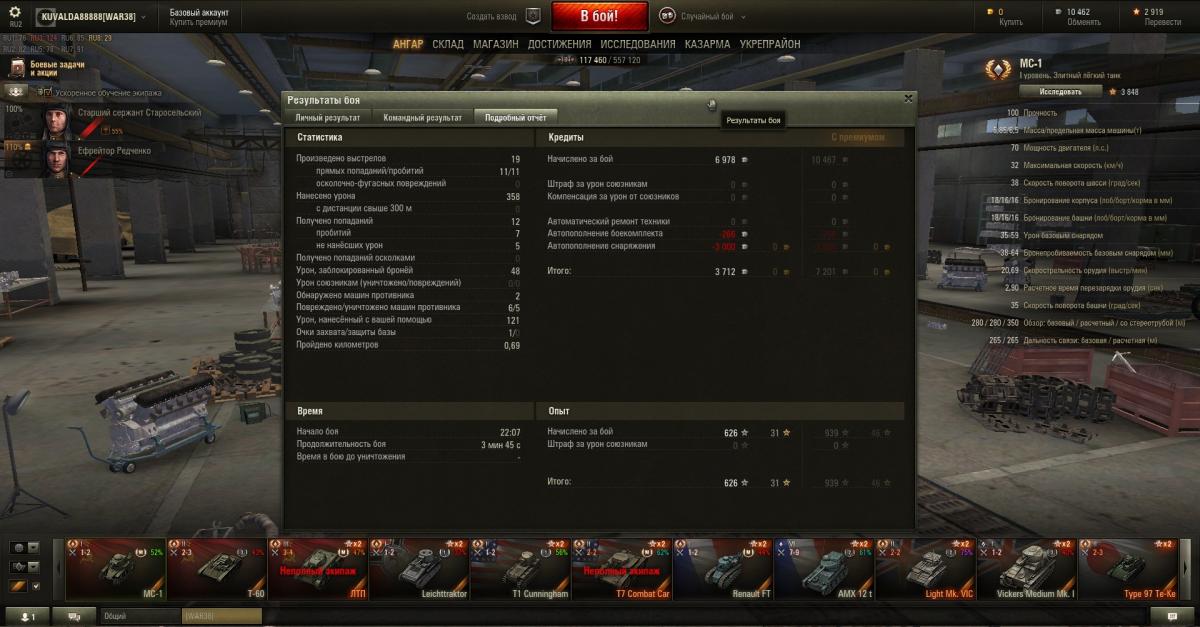This screenshot has width=1200, height=627.
Task: Toggle the elite vehicles filter checkbox
Action: pyautogui.click(x=37, y=586)
